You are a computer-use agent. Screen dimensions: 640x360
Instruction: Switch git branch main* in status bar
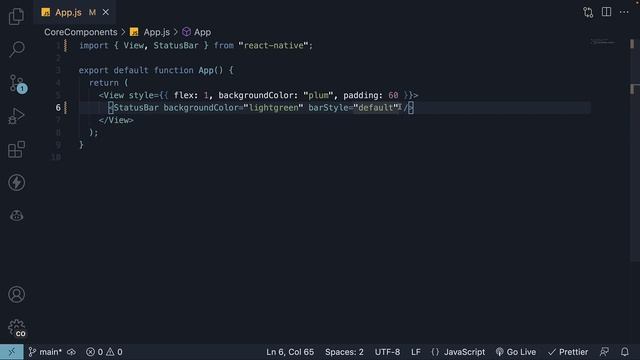click(x=45, y=352)
